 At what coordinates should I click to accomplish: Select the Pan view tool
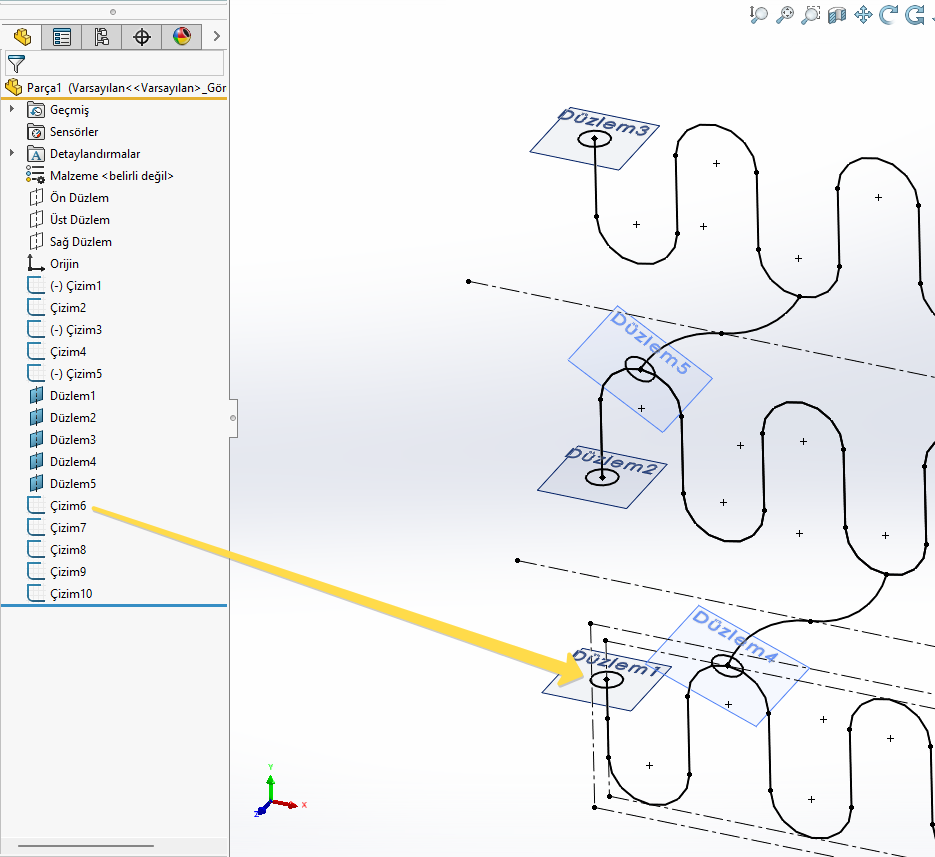point(864,14)
